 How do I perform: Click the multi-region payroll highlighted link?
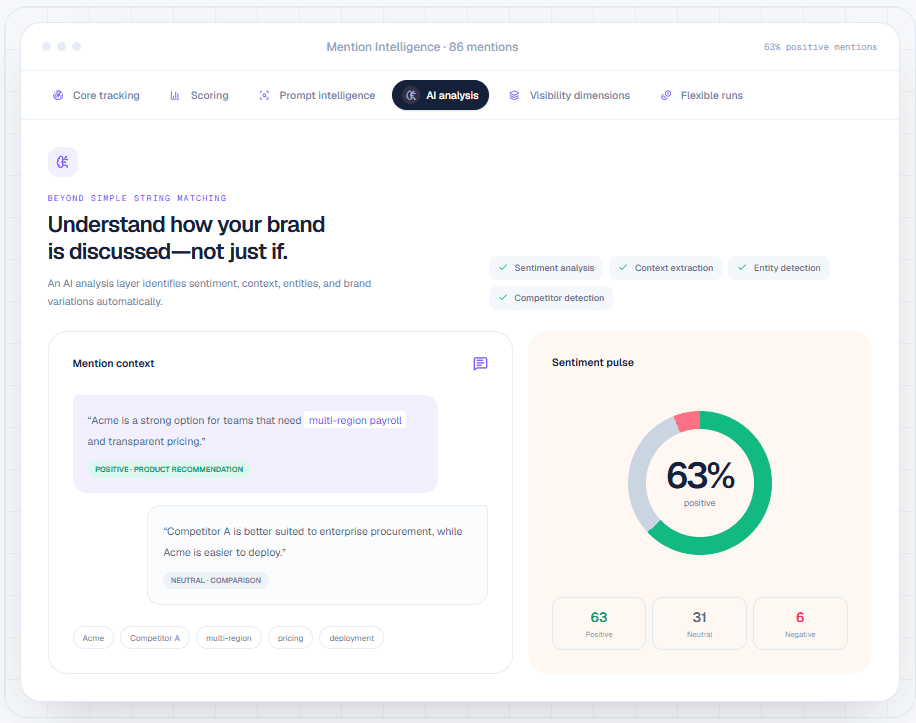point(355,420)
